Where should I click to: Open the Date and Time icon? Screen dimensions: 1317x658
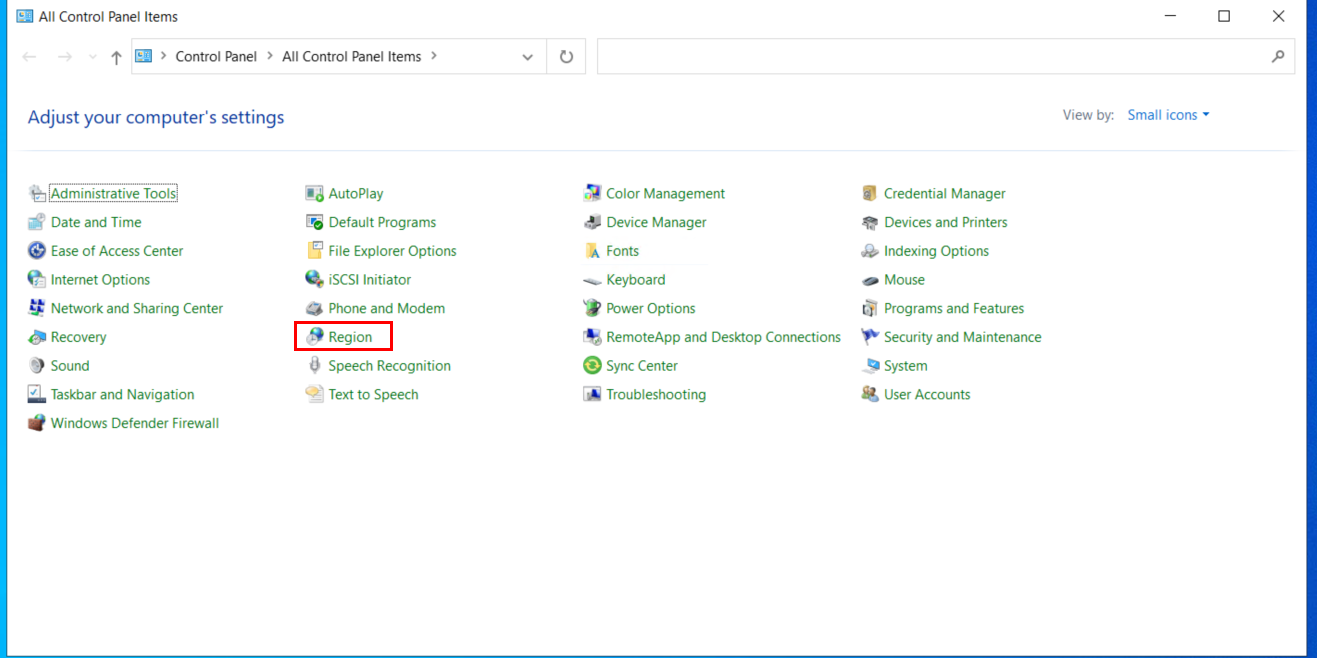tap(37, 222)
